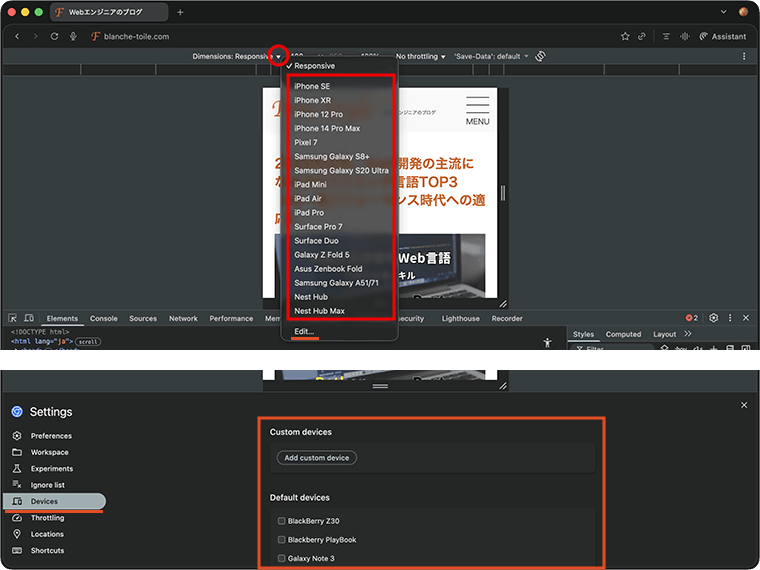
Task: Open the Dimensions Responsive dropdown arrow
Action: pyautogui.click(x=278, y=56)
